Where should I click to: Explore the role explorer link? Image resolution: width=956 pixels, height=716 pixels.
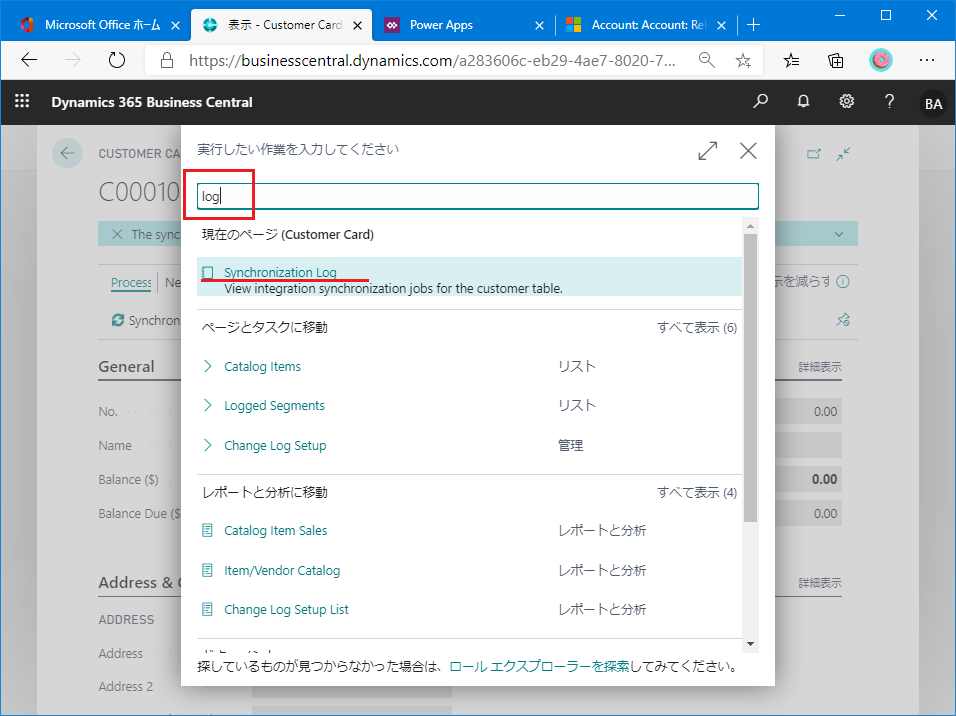point(539,667)
